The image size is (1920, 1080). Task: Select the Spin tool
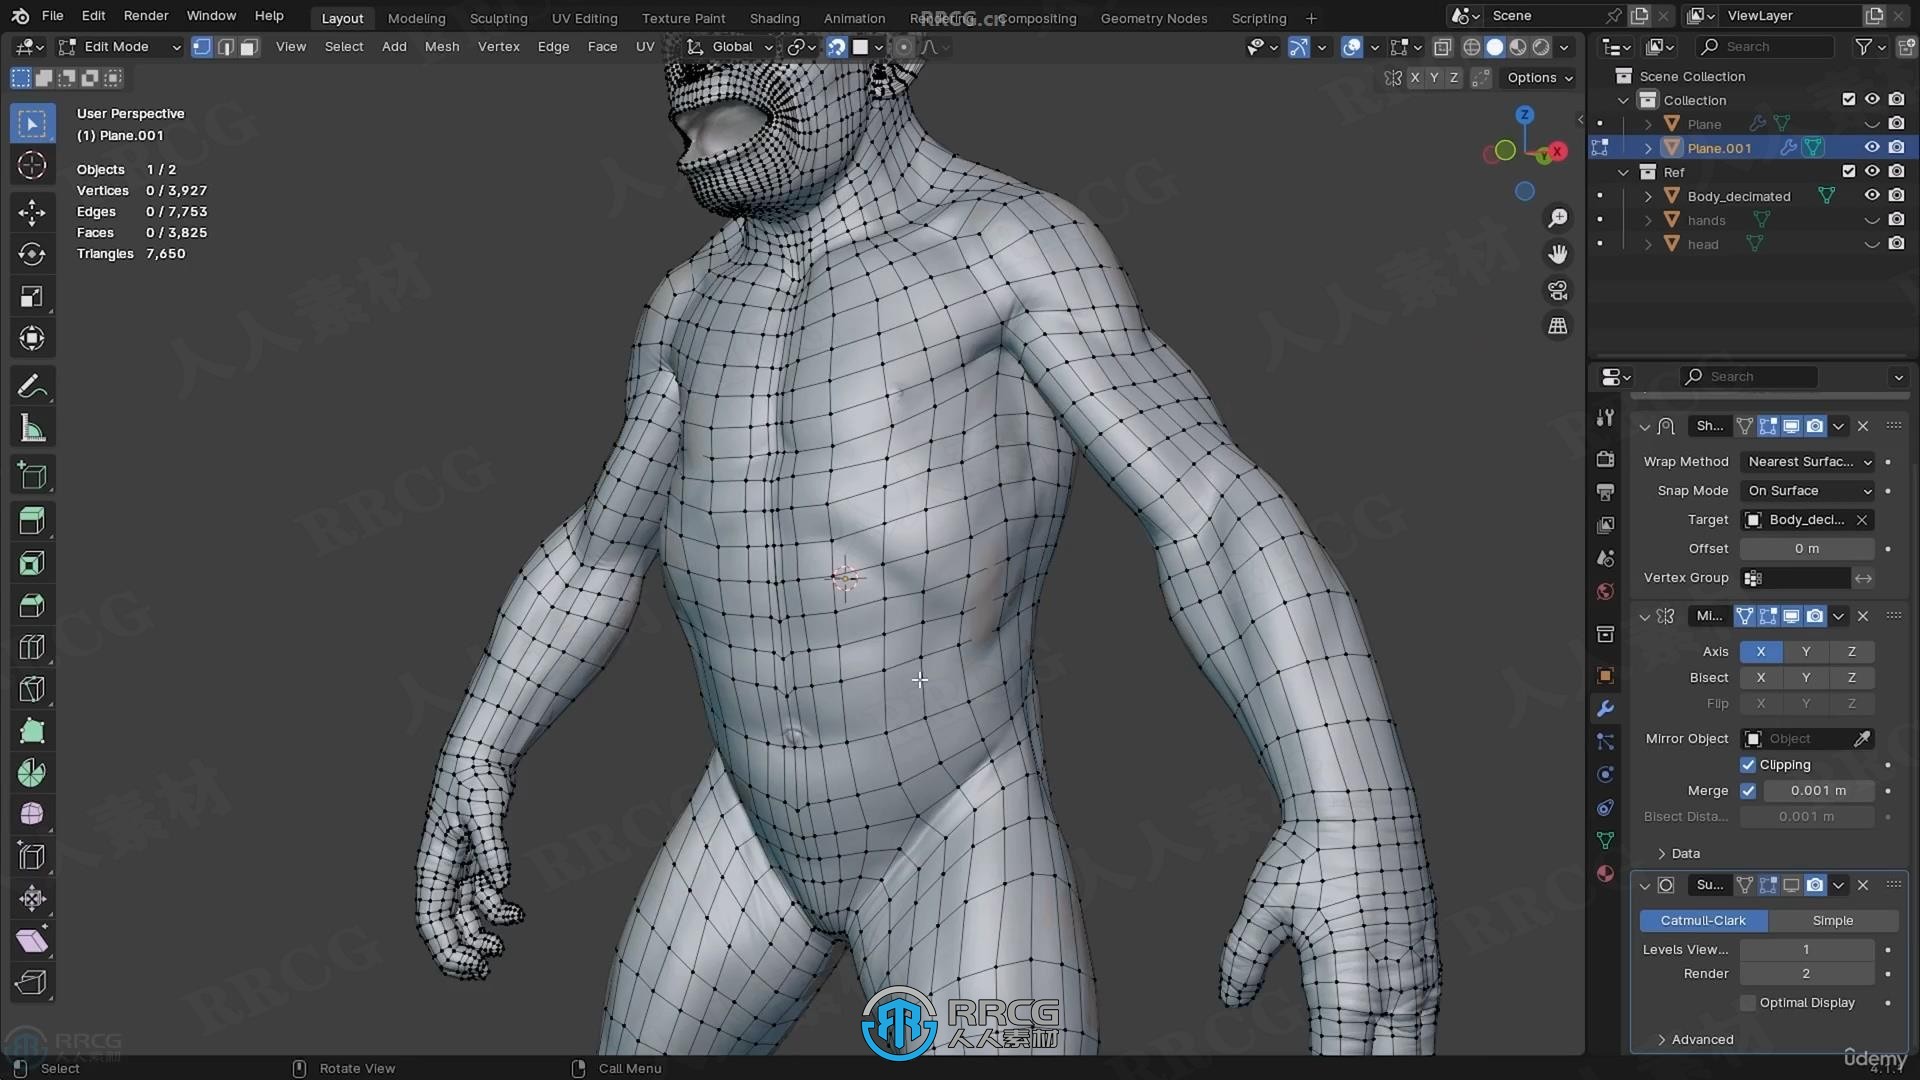32,773
